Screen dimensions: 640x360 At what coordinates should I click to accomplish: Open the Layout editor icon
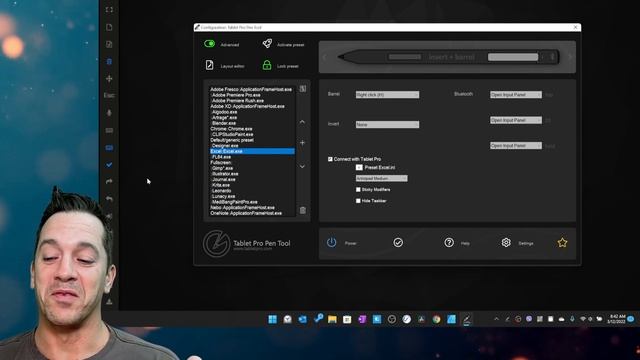coord(209,65)
